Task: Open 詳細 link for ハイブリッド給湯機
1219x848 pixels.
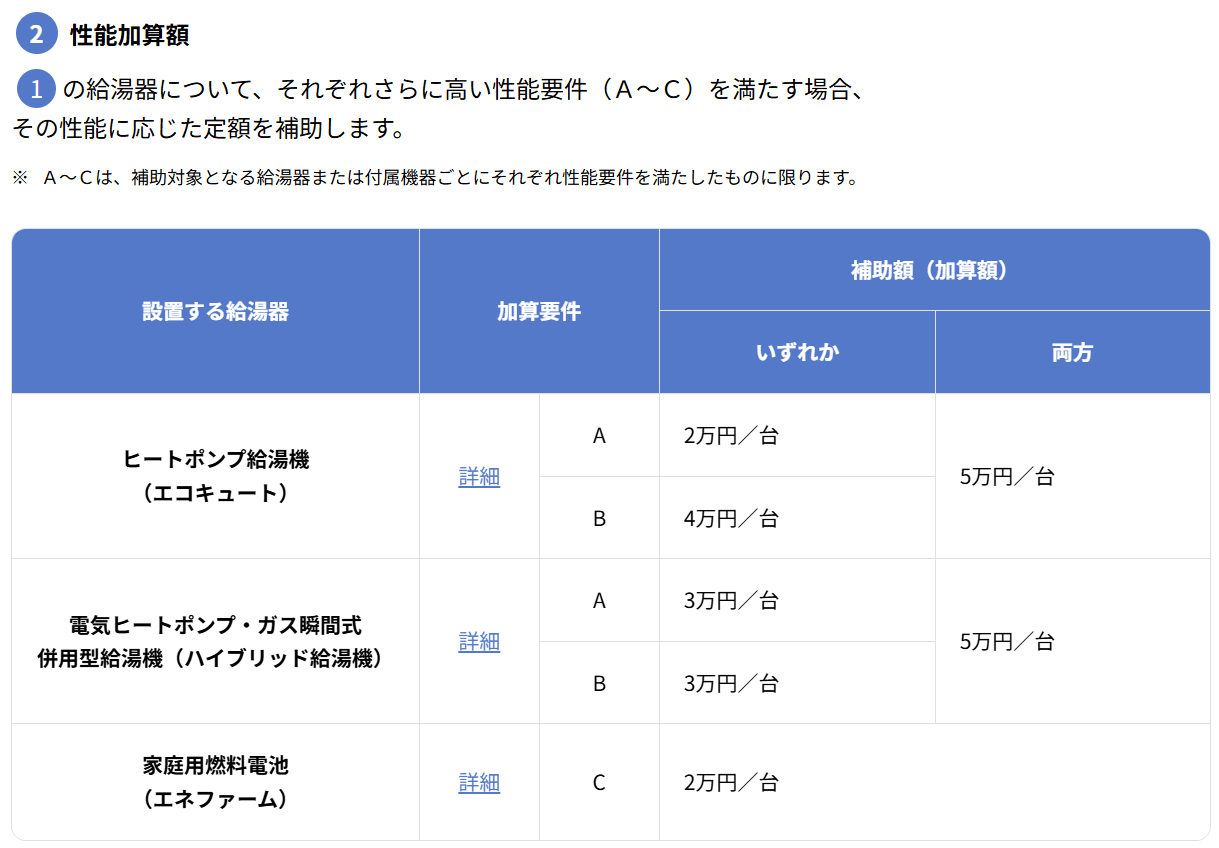Action: (x=479, y=642)
